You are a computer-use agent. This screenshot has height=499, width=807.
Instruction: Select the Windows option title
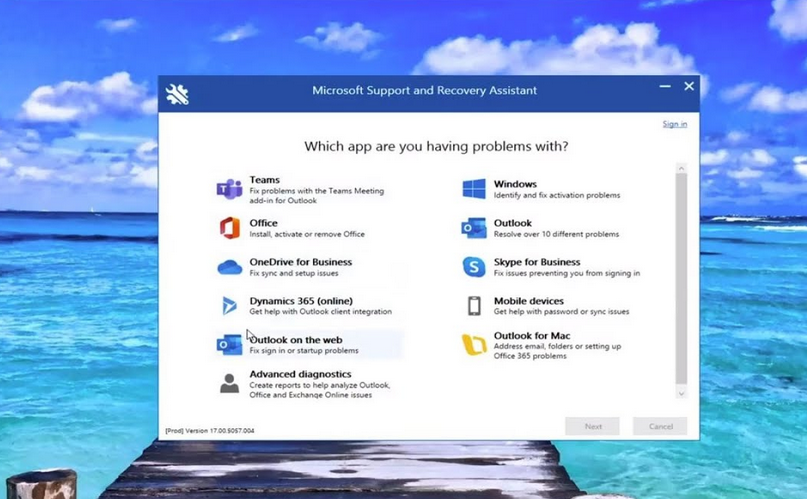coord(515,184)
